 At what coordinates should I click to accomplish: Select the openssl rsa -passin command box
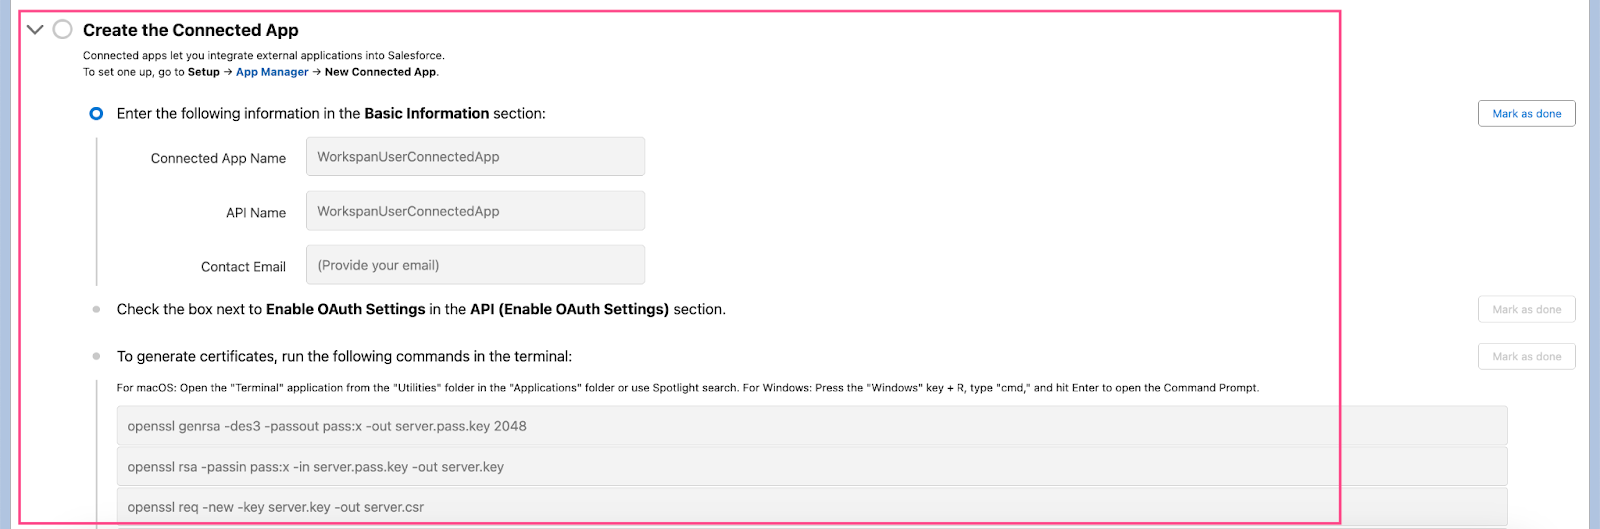point(812,467)
